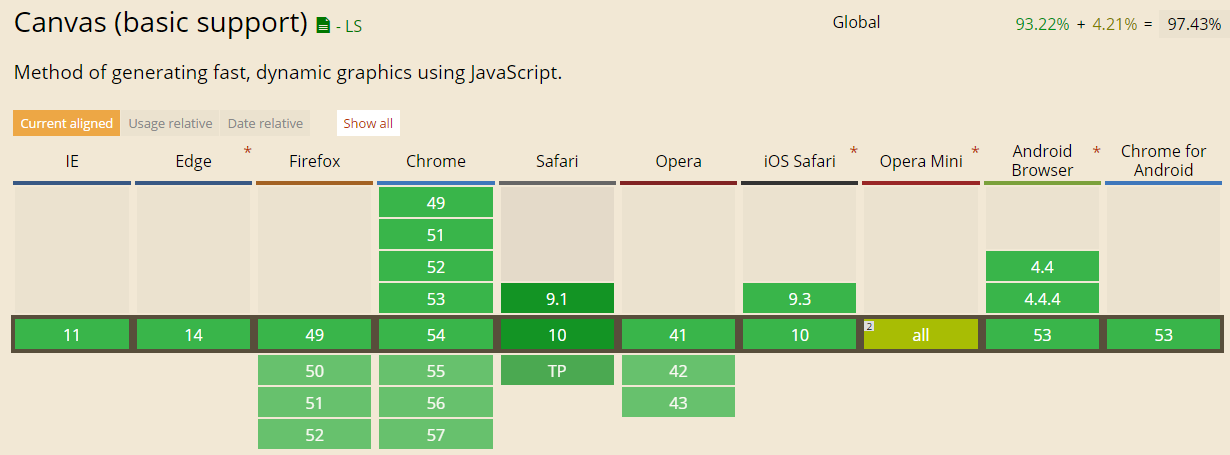The height and width of the screenshot is (455, 1230).
Task: Click the 93.22% full support percentage
Action: point(1043,24)
